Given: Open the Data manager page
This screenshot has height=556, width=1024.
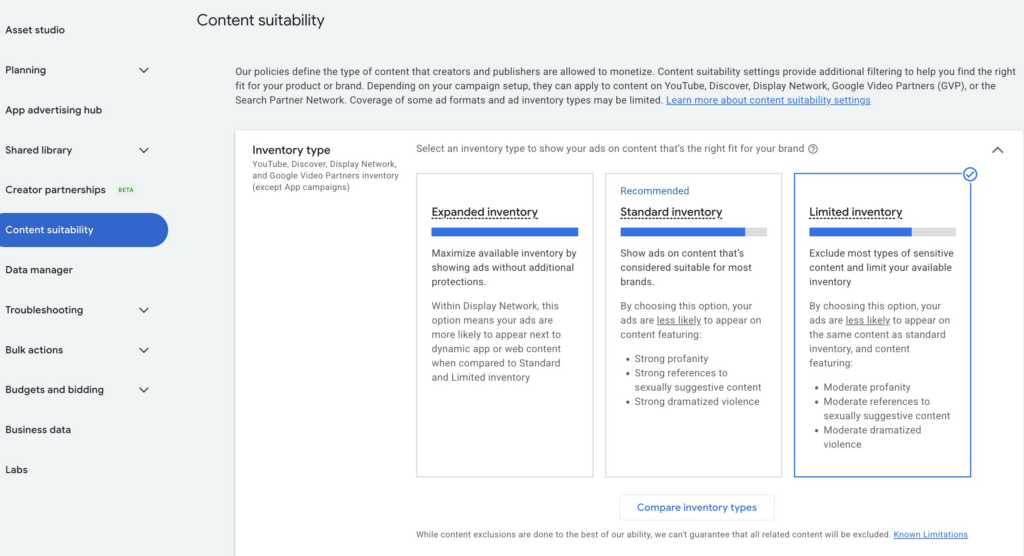Looking at the screenshot, I should [x=39, y=270].
